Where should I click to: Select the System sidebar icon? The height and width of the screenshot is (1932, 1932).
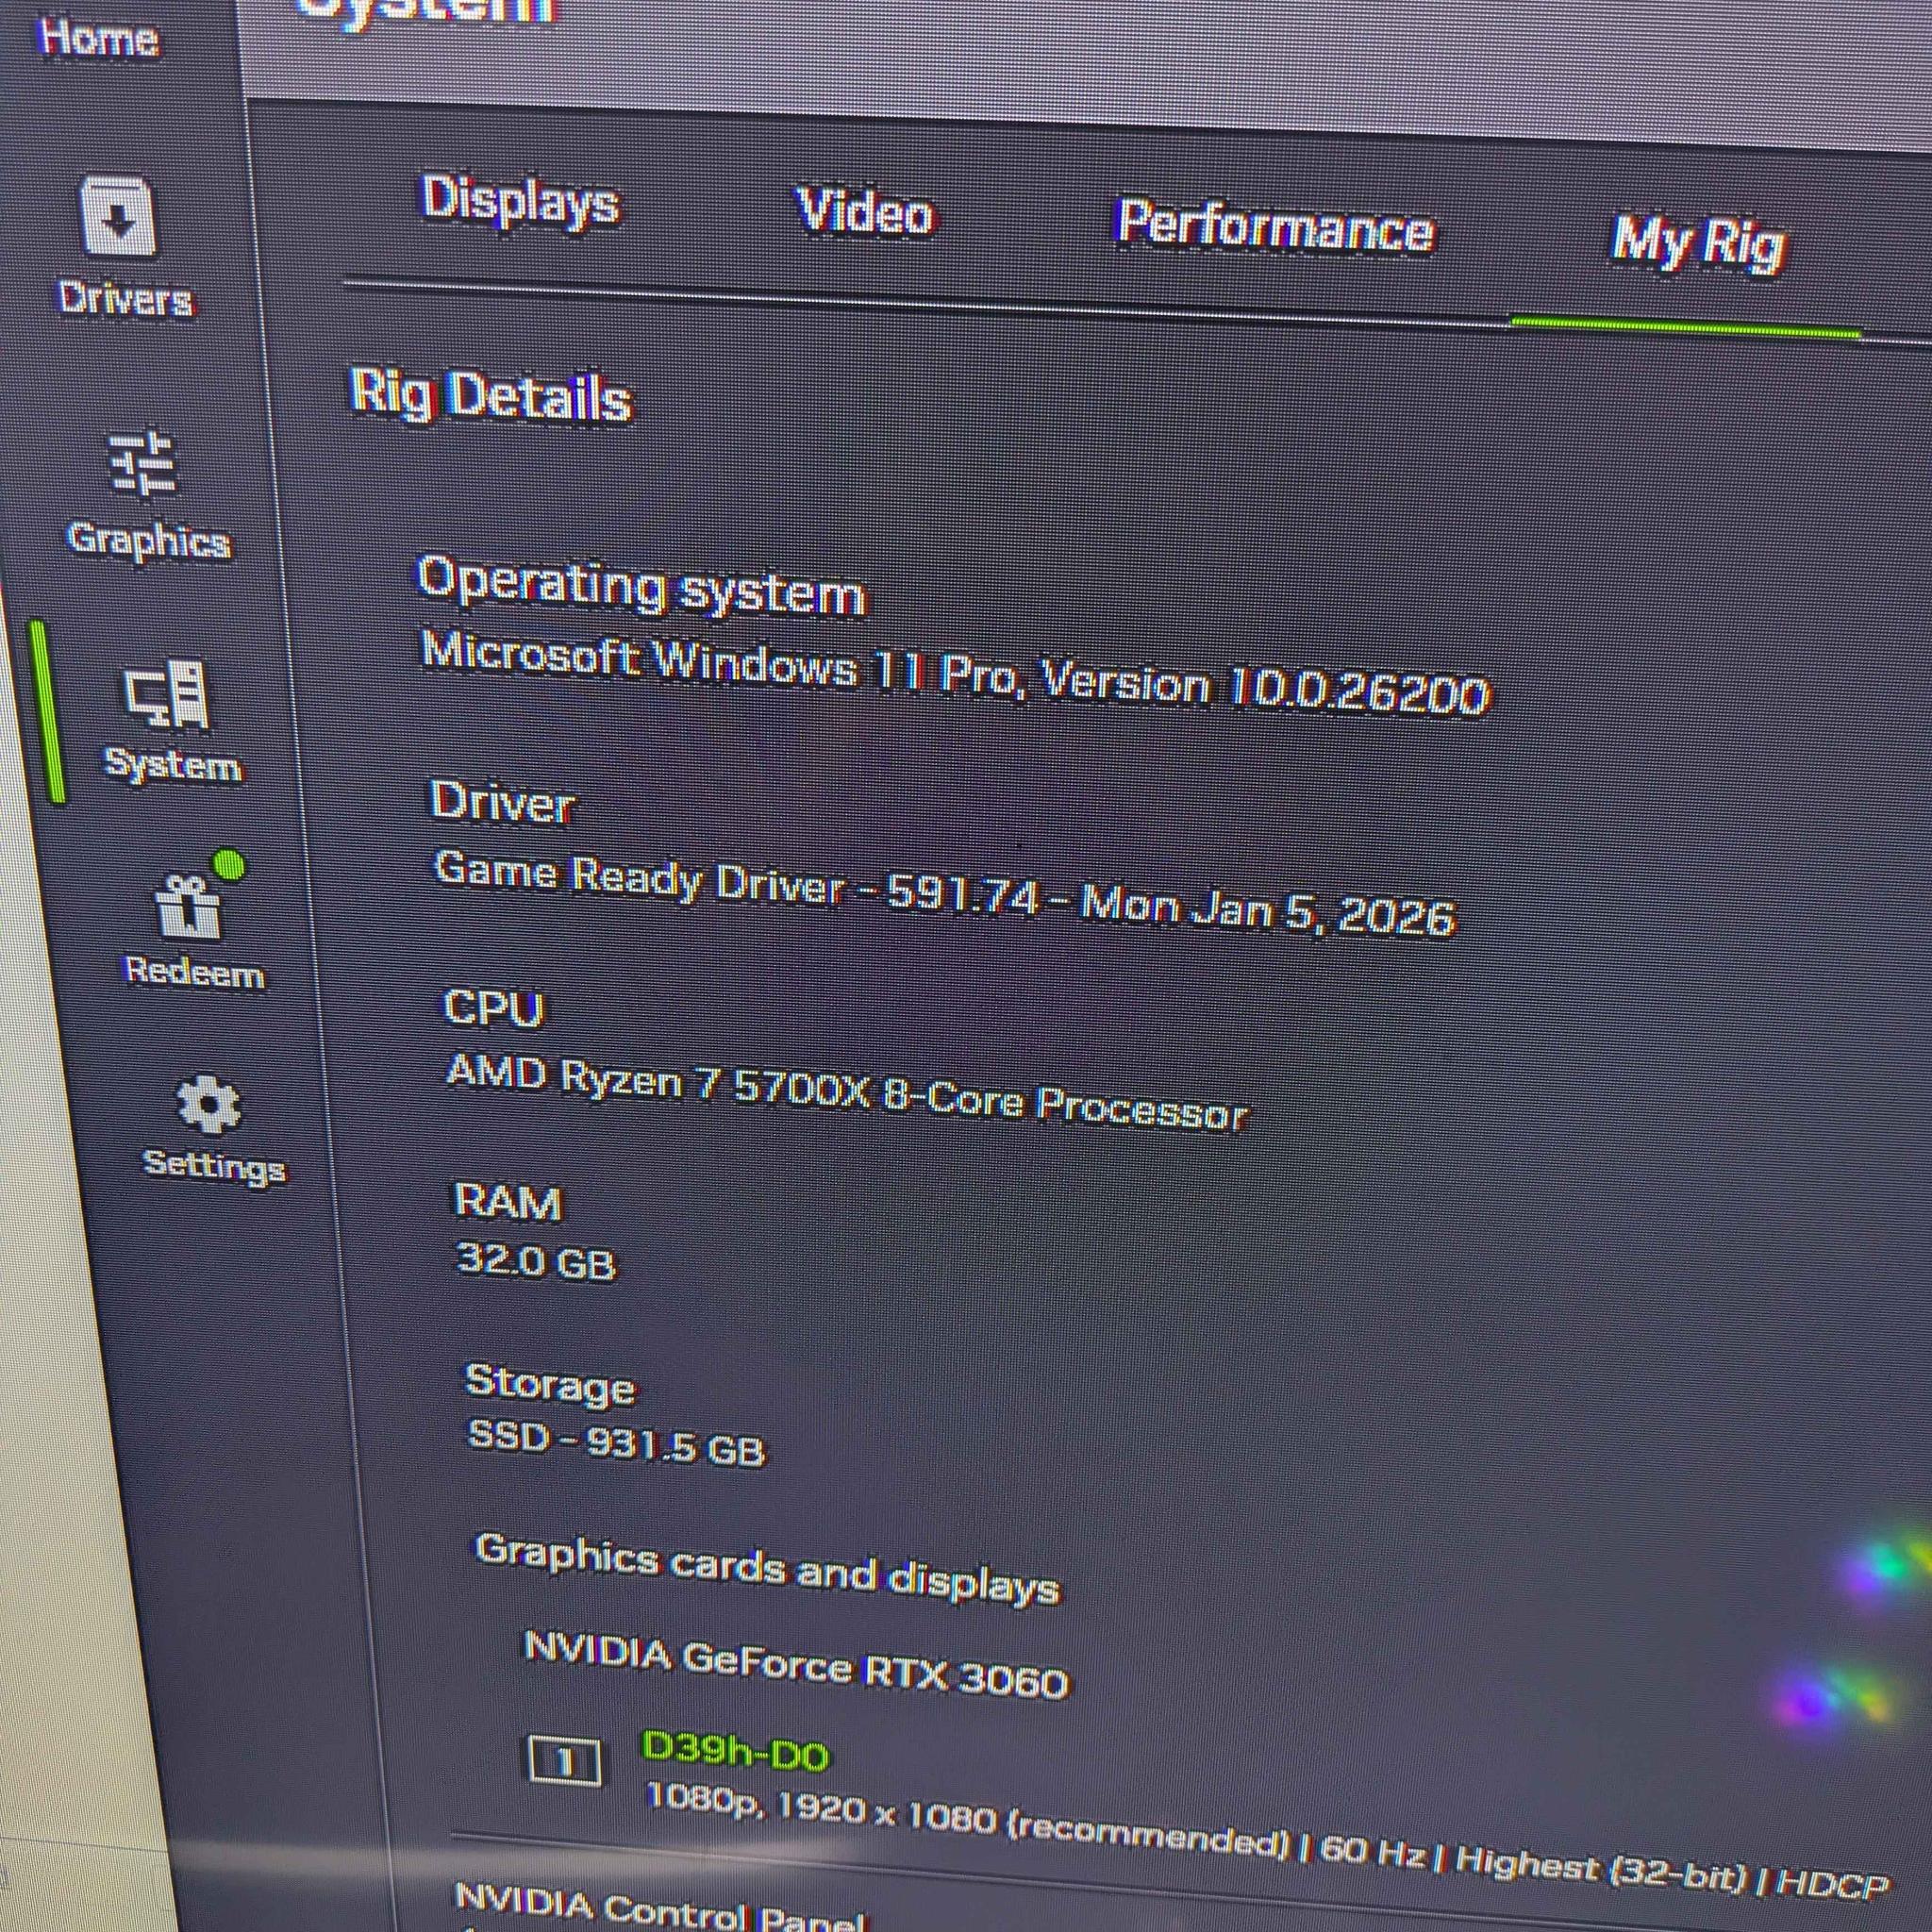click(x=167, y=694)
